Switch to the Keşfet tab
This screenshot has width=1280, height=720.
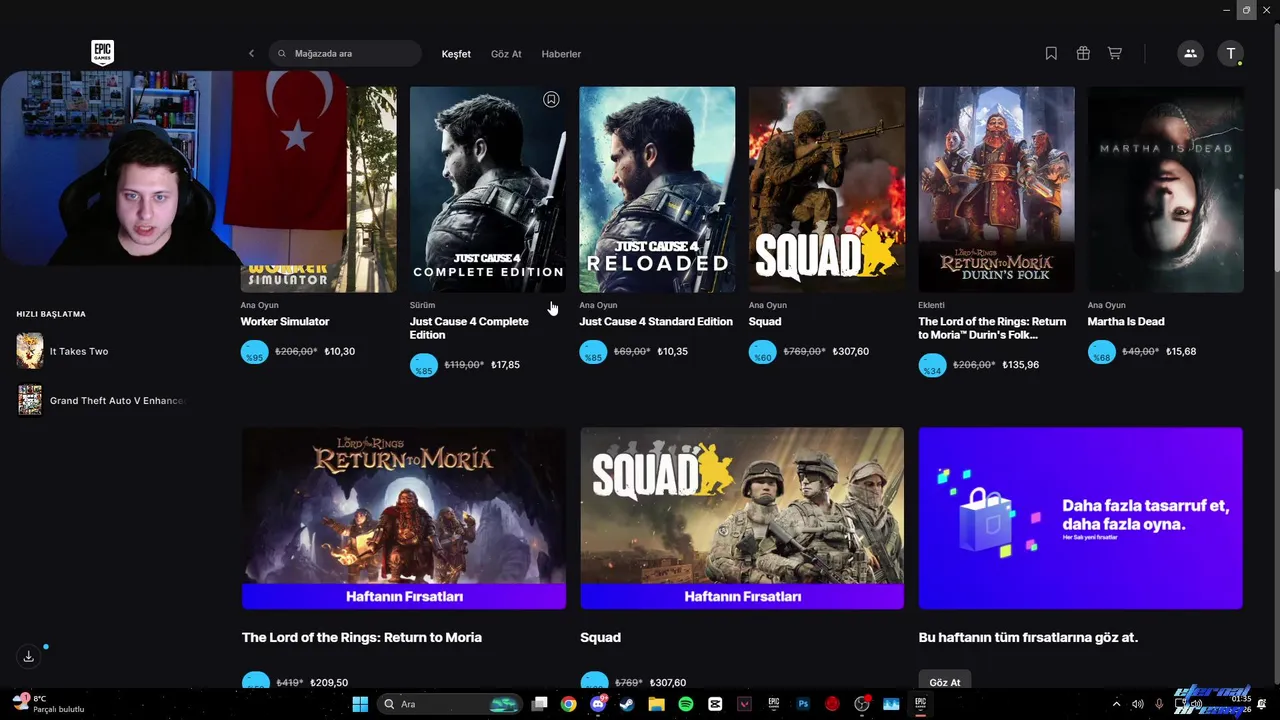pos(456,54)
